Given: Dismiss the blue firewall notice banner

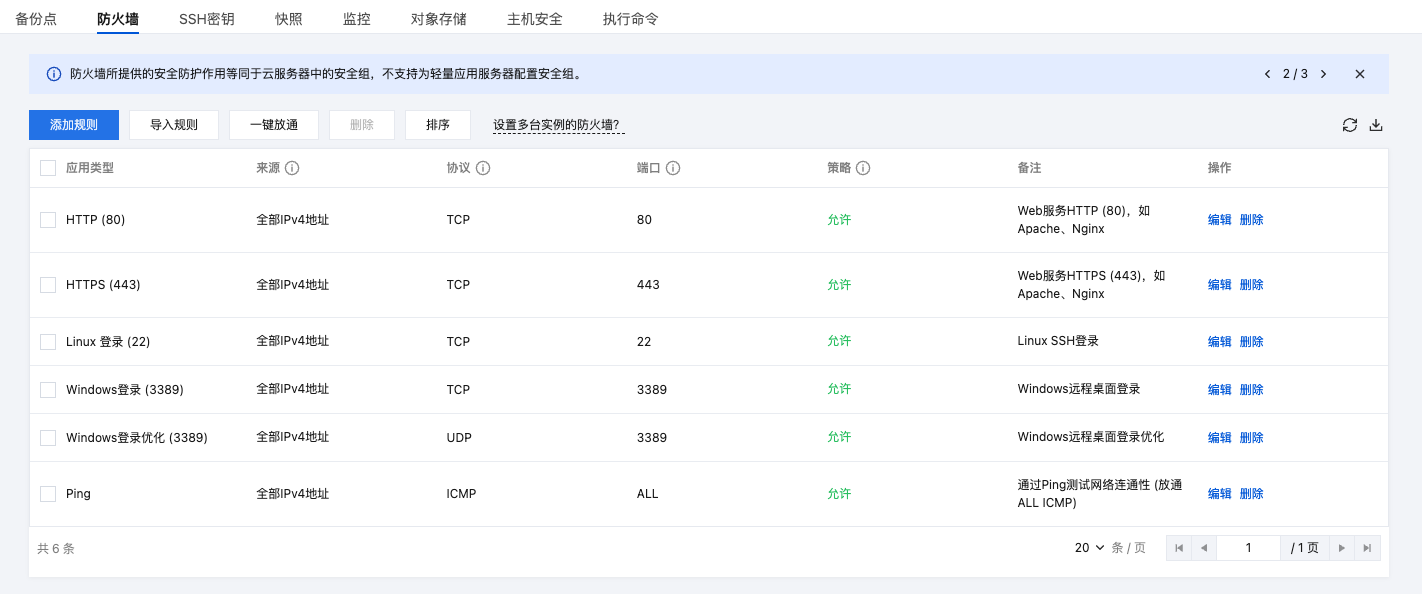Looking at the screenshot, I should pos(1360,74).
